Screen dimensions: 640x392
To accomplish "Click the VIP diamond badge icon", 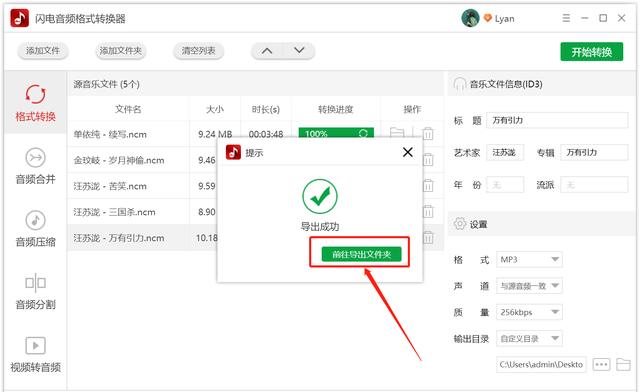I will (487, 18).
